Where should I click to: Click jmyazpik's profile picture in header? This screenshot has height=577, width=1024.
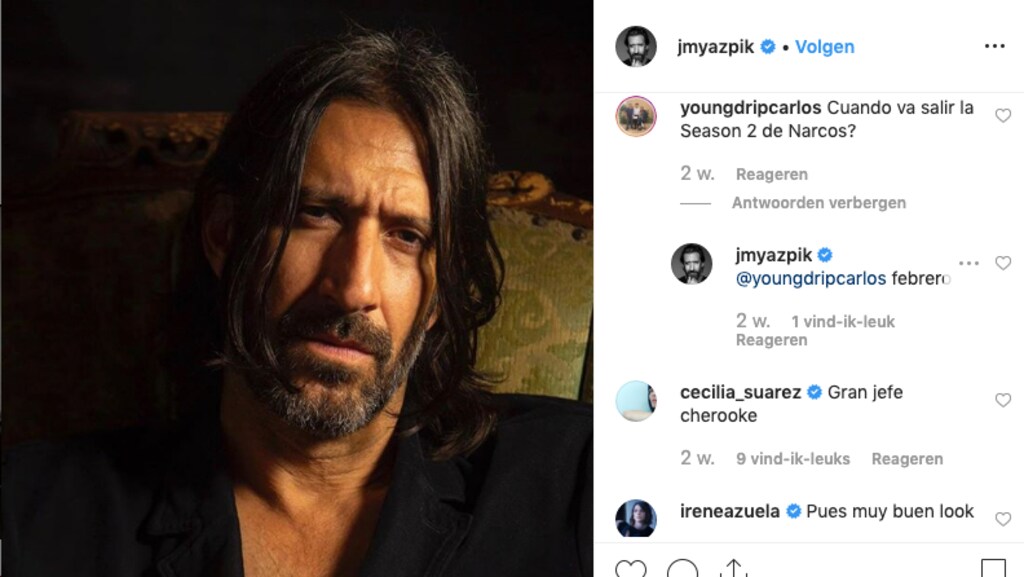636,47
